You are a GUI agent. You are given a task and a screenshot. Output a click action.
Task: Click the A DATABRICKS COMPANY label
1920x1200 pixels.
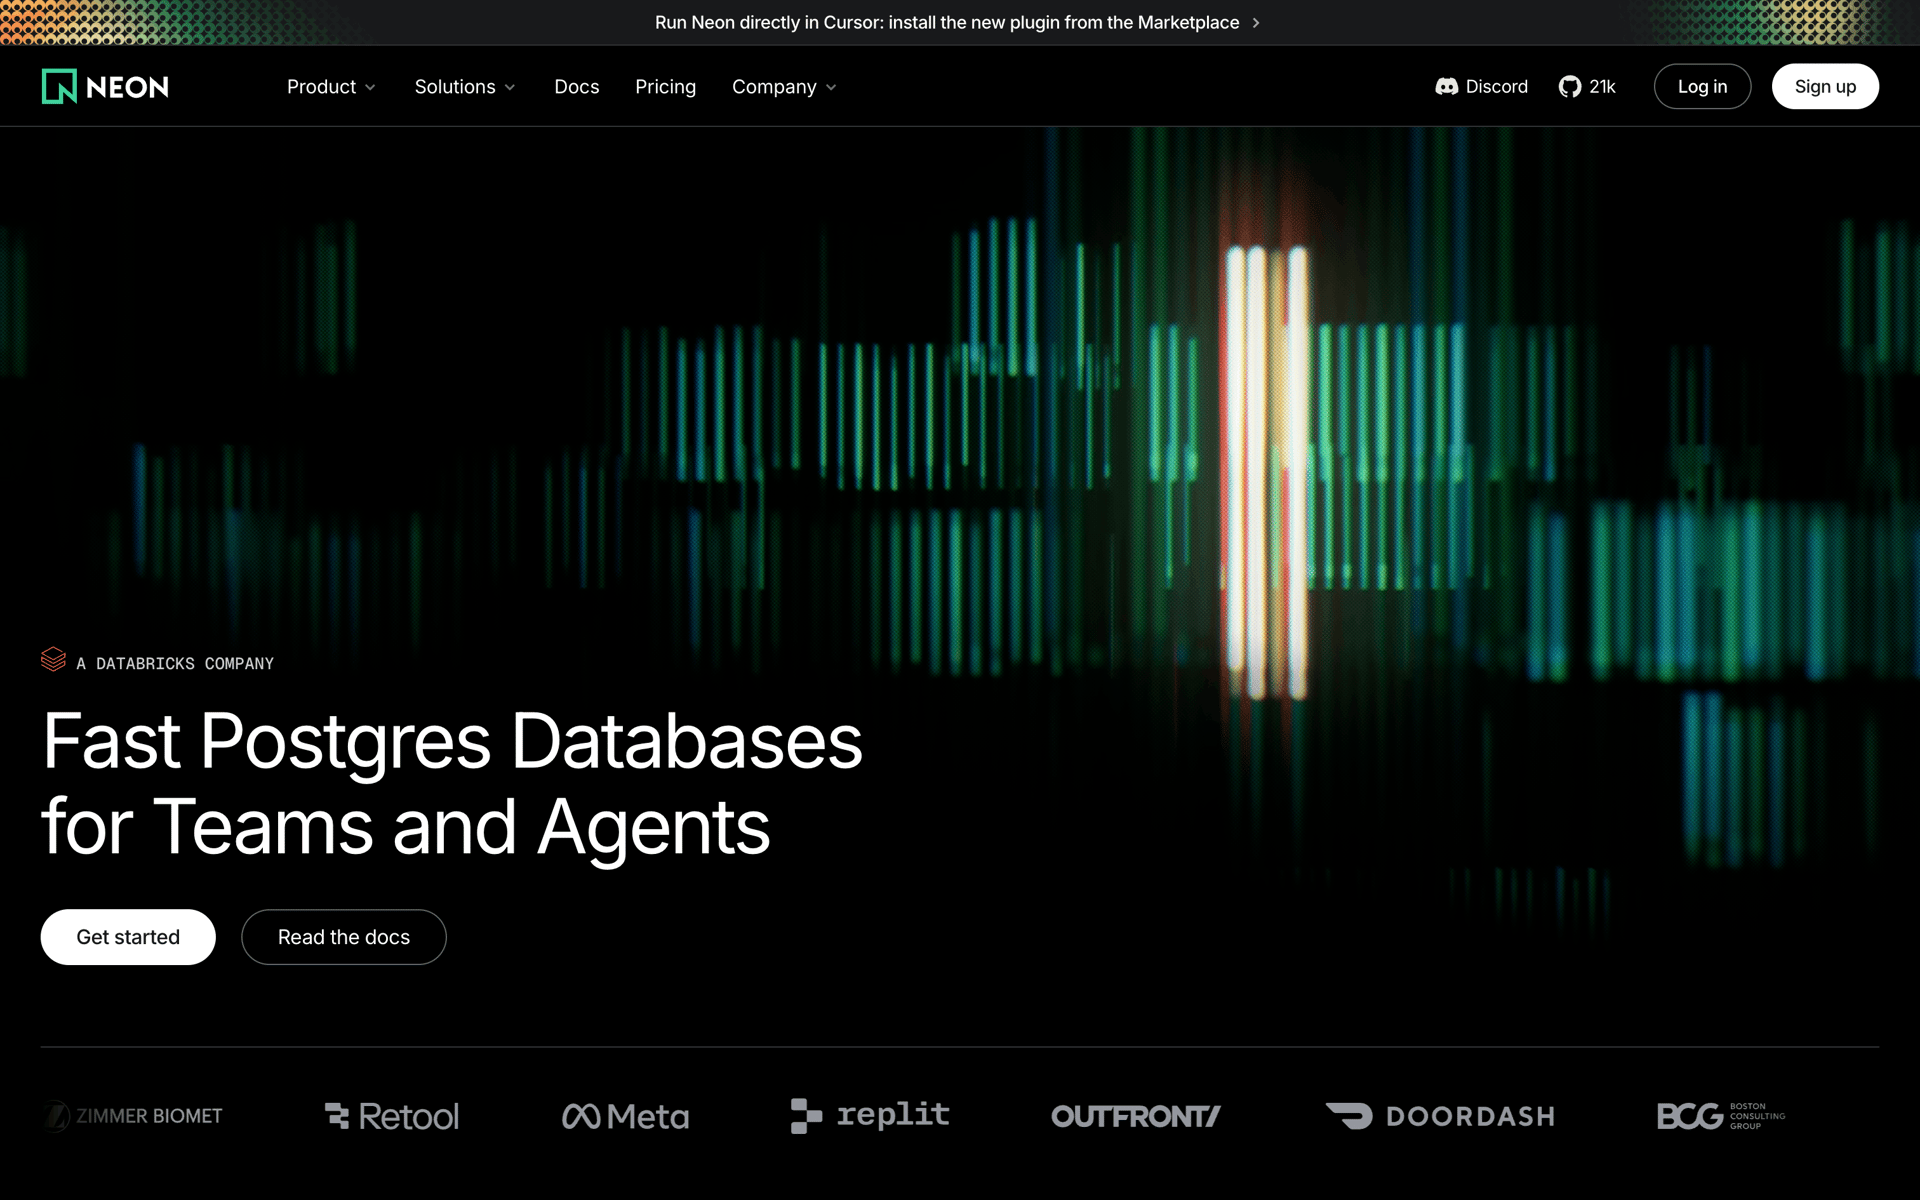point(175,664)
